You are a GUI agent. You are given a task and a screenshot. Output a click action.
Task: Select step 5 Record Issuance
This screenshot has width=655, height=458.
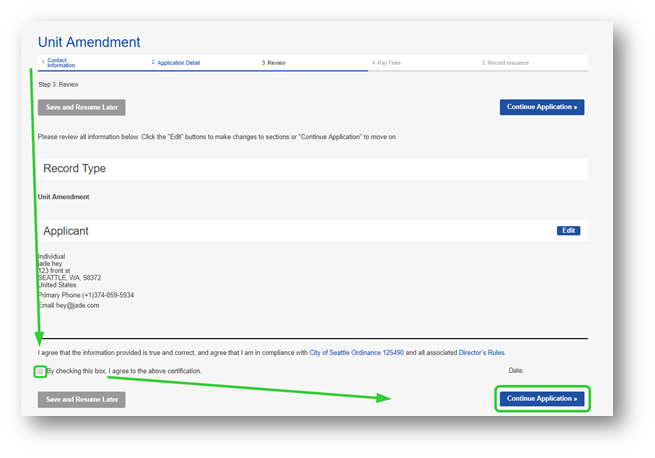507,62
